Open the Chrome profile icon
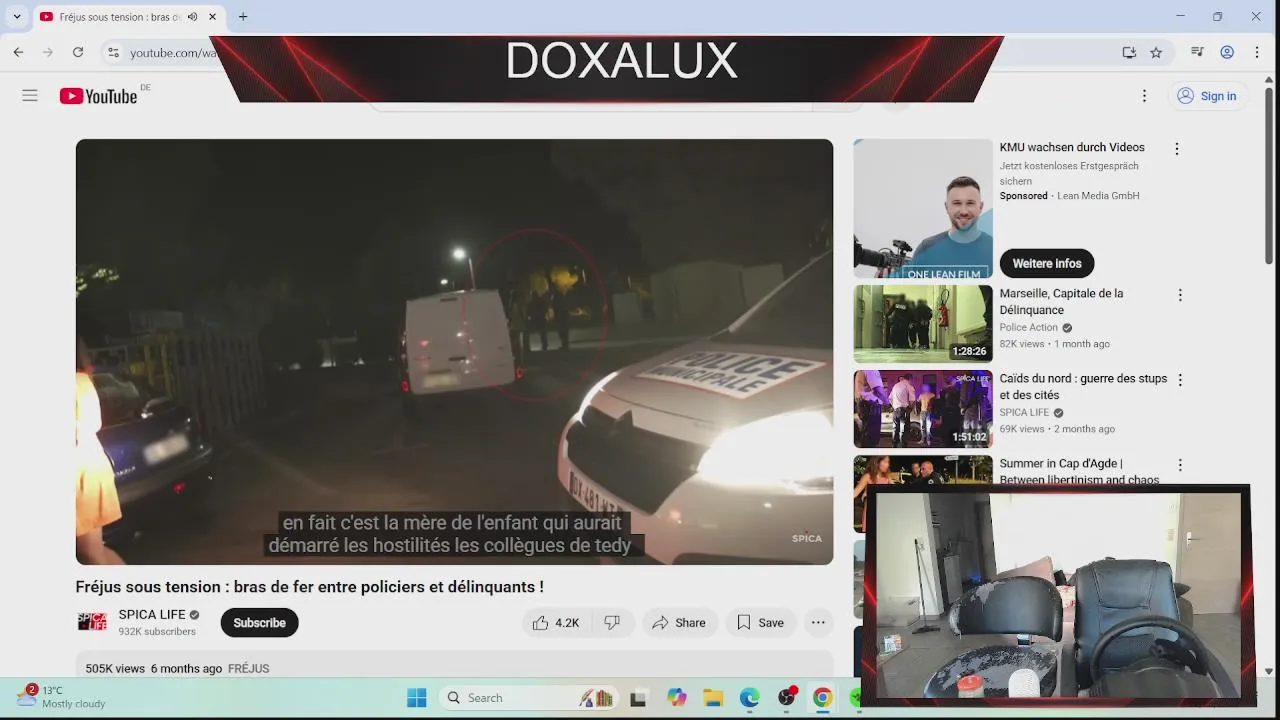 pos(1227,52)
